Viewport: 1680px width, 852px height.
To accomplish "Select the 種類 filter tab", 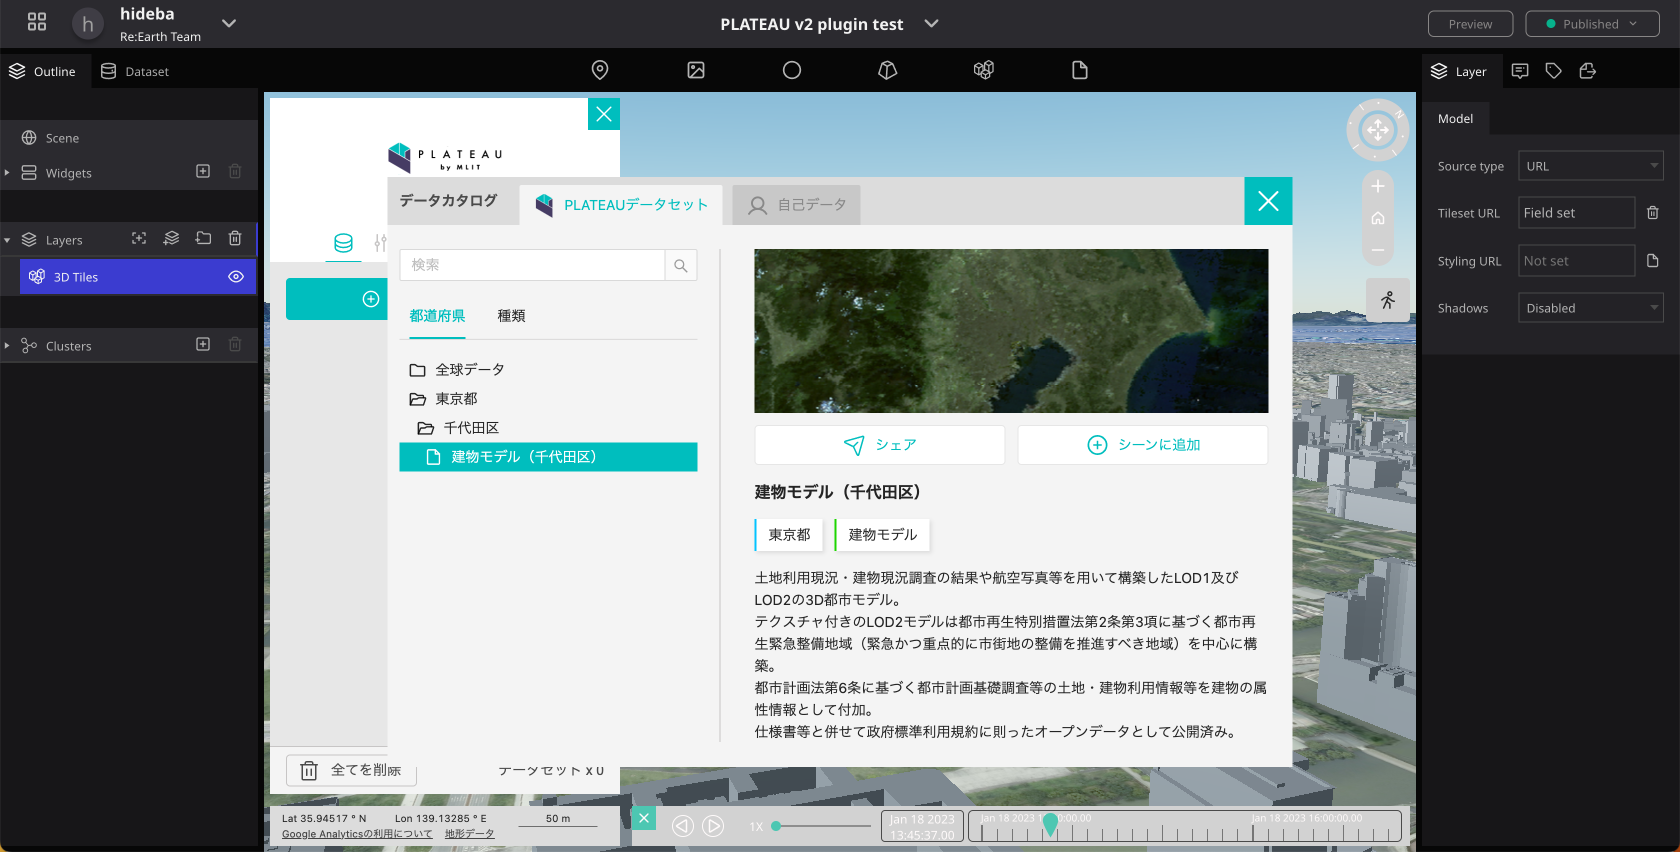I will 511,316.
